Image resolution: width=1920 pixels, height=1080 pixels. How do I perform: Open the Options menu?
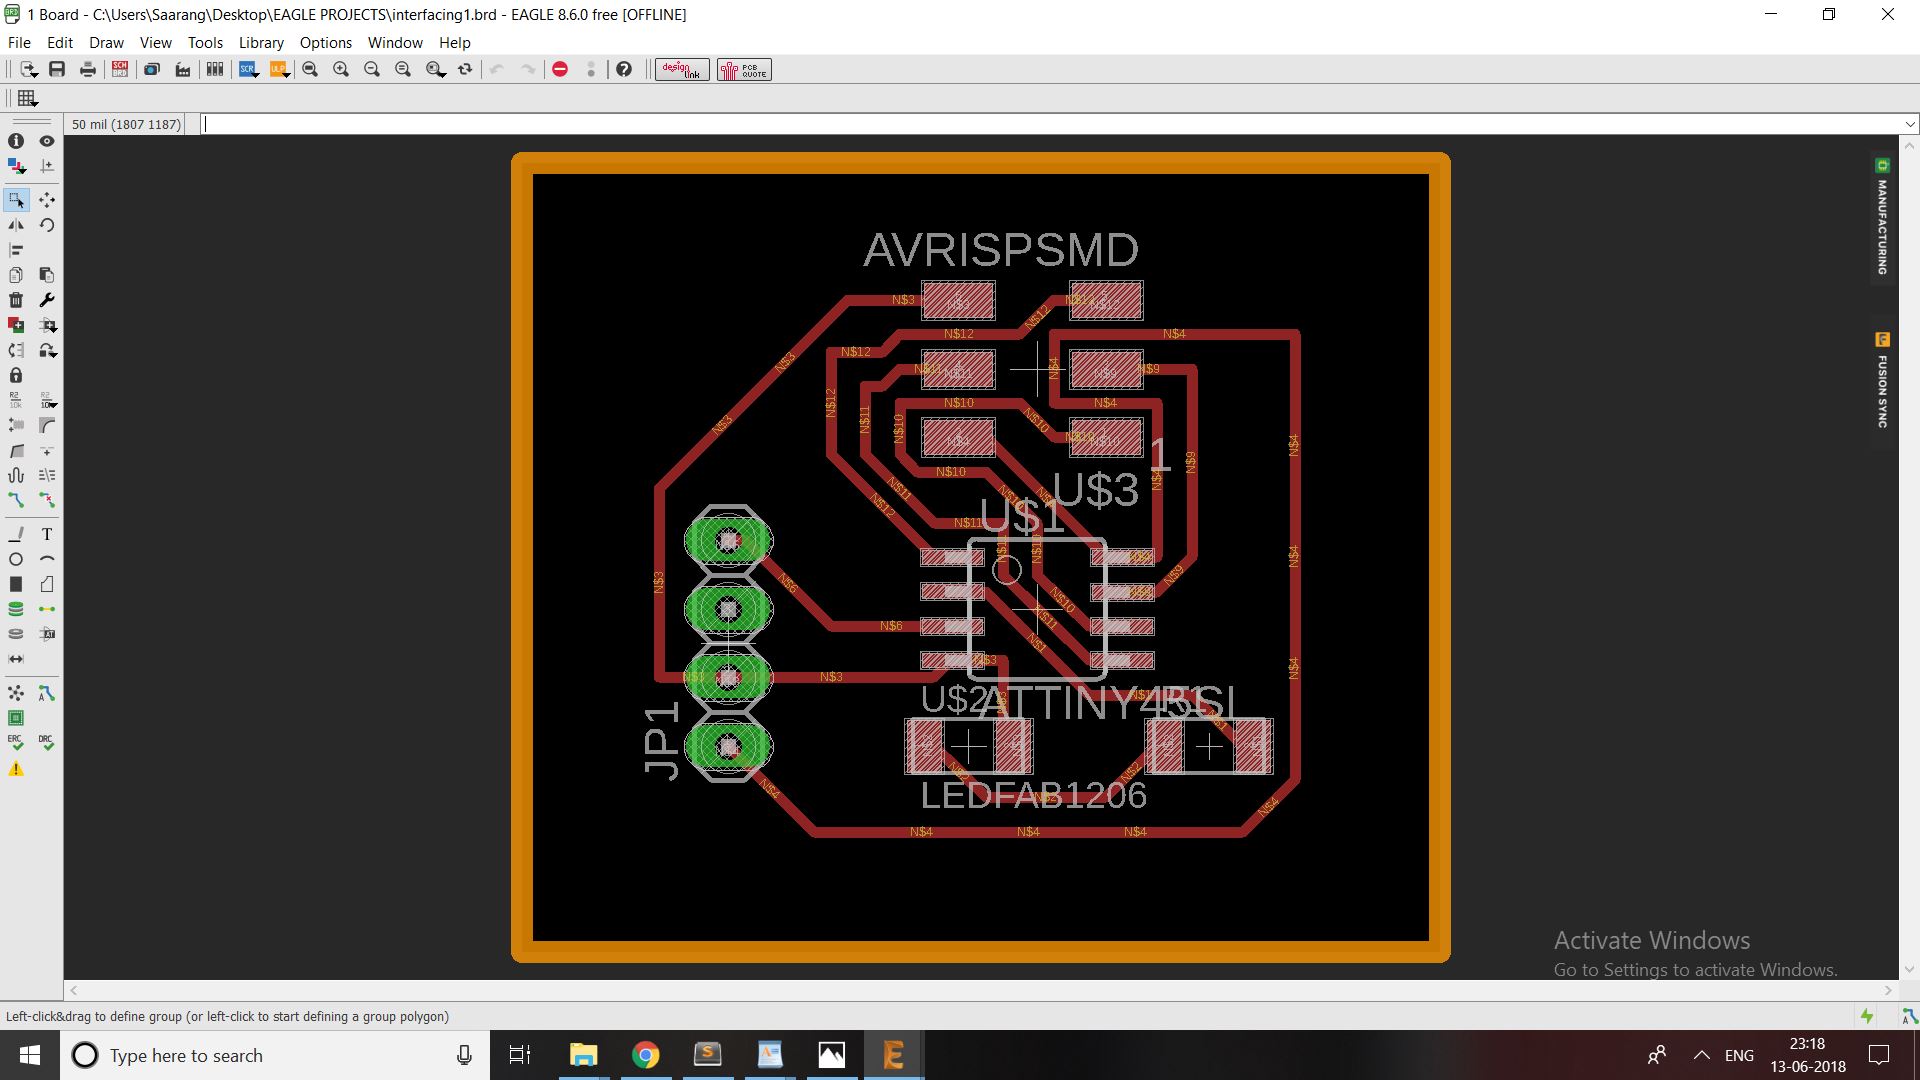coord(325,43)
